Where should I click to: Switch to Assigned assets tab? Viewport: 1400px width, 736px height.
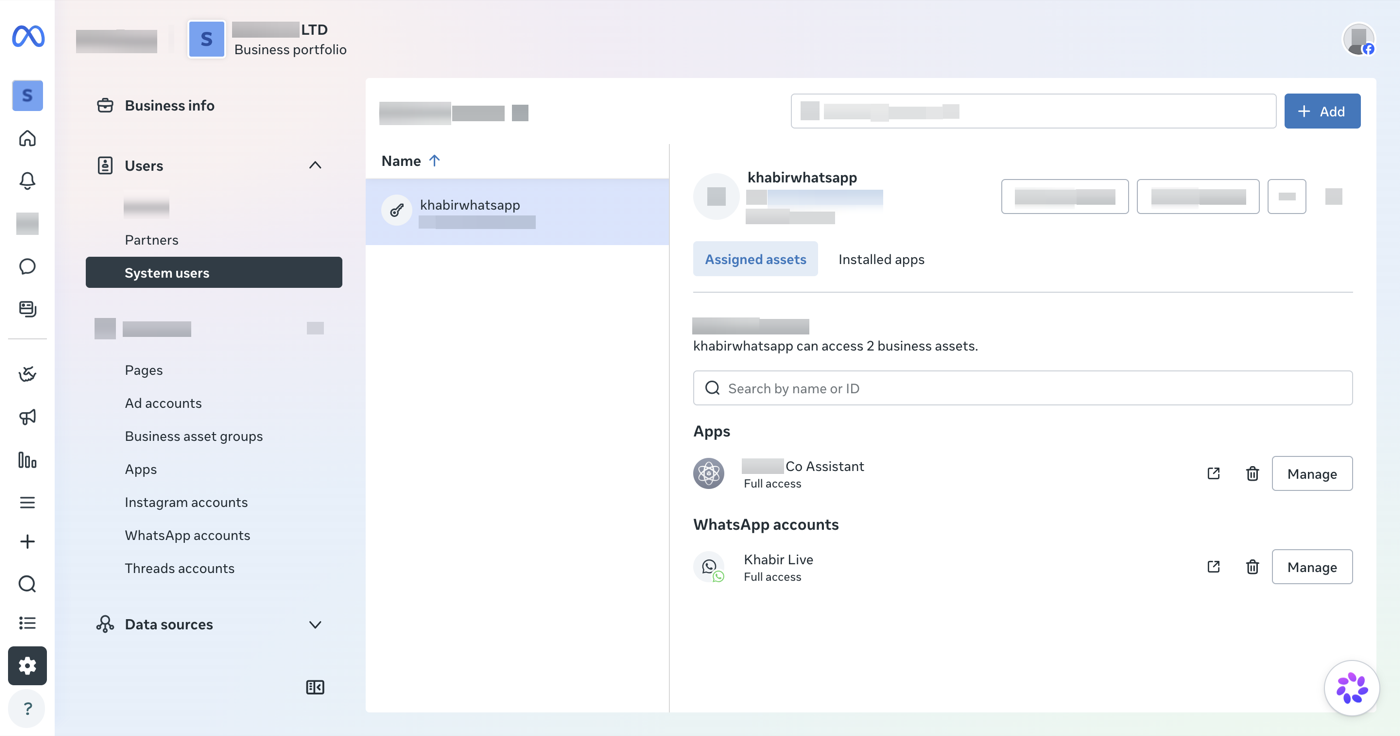click(755, 259)
